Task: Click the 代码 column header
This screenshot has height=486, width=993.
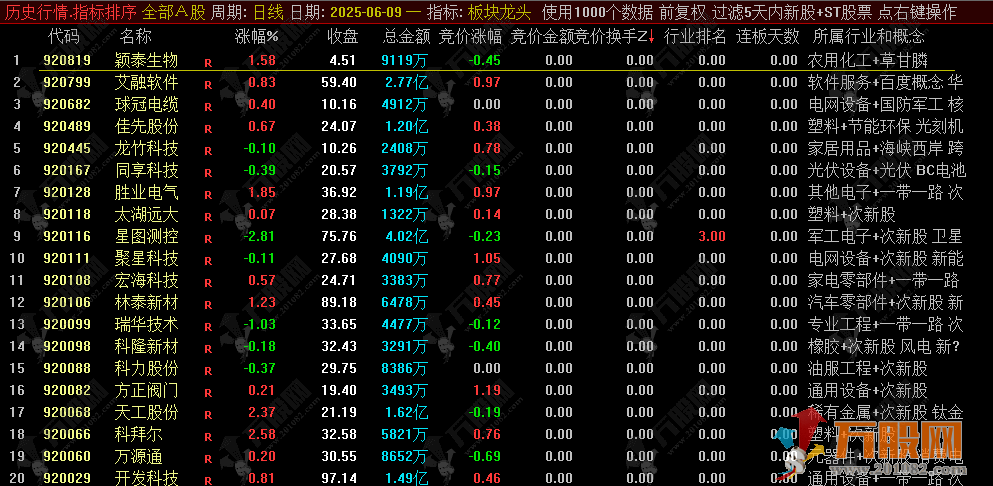Action: click(63, 37)
